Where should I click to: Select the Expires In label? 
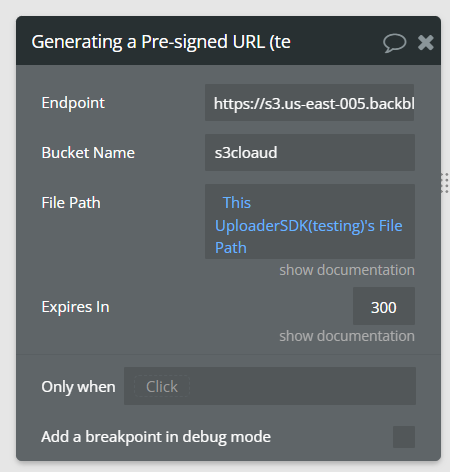tap(75, 307)
